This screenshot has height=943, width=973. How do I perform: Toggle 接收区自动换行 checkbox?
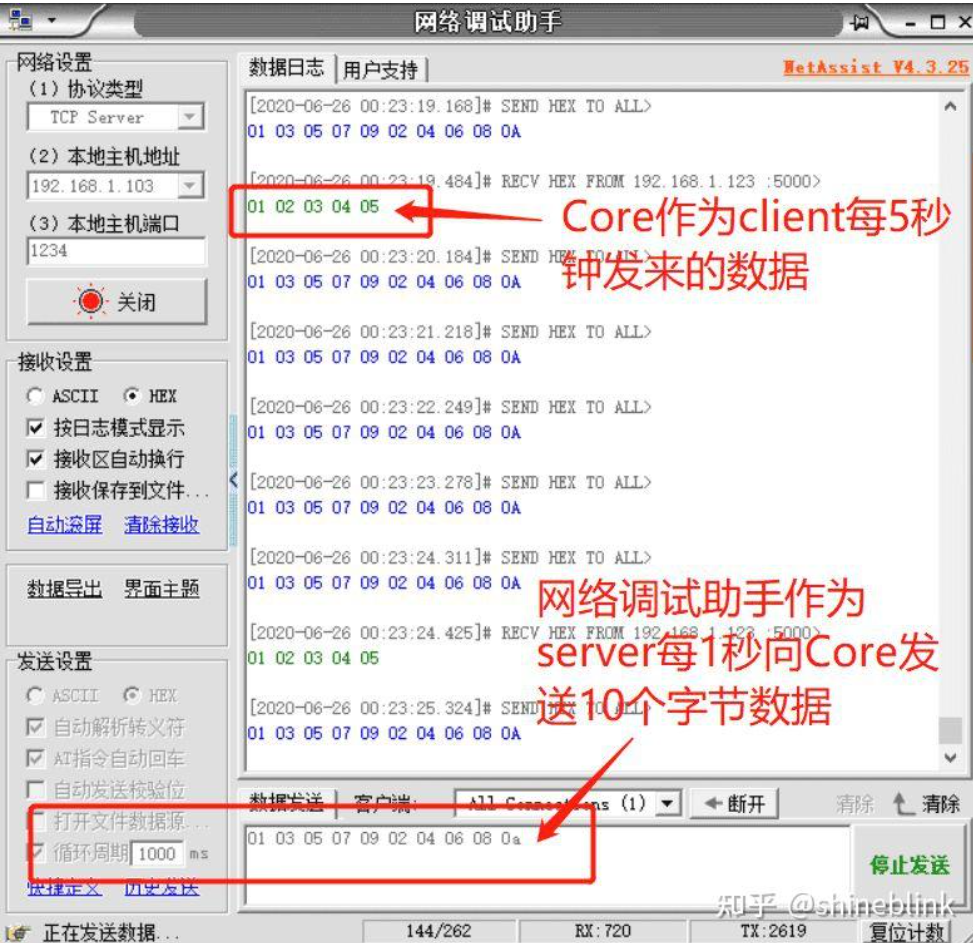tap(36, 459)
